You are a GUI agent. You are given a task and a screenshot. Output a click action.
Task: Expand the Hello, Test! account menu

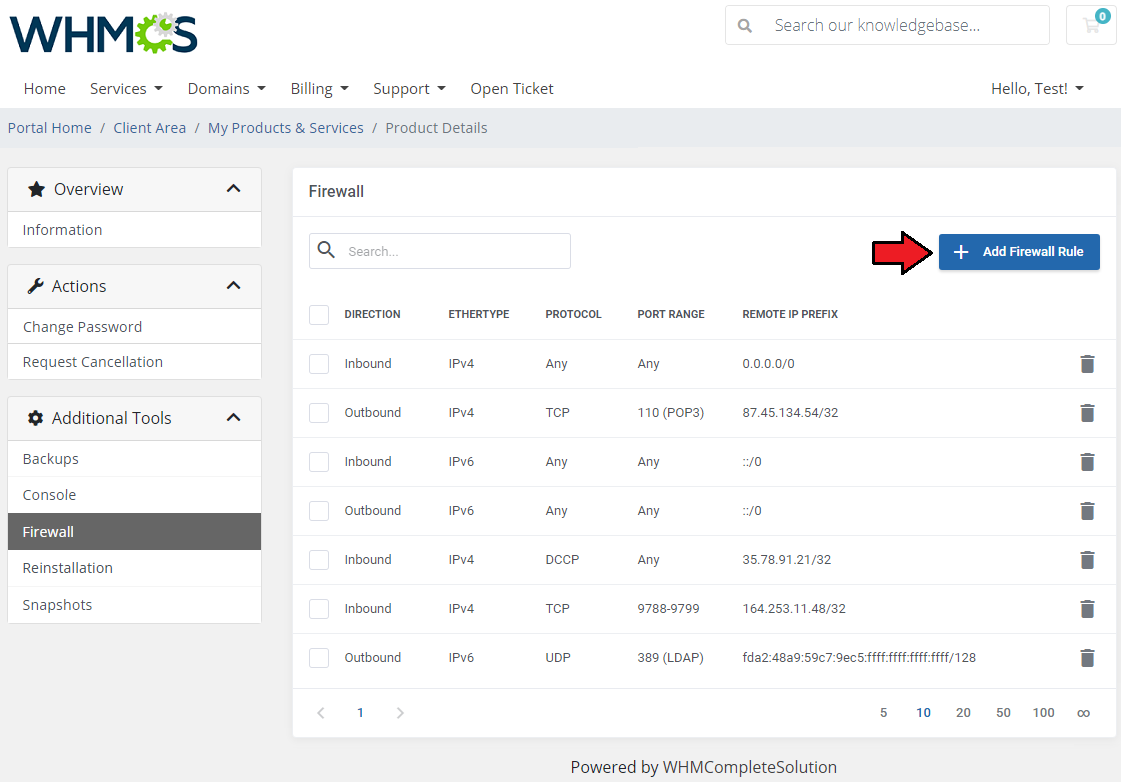pyautogui.click(x=1037, y=89)
